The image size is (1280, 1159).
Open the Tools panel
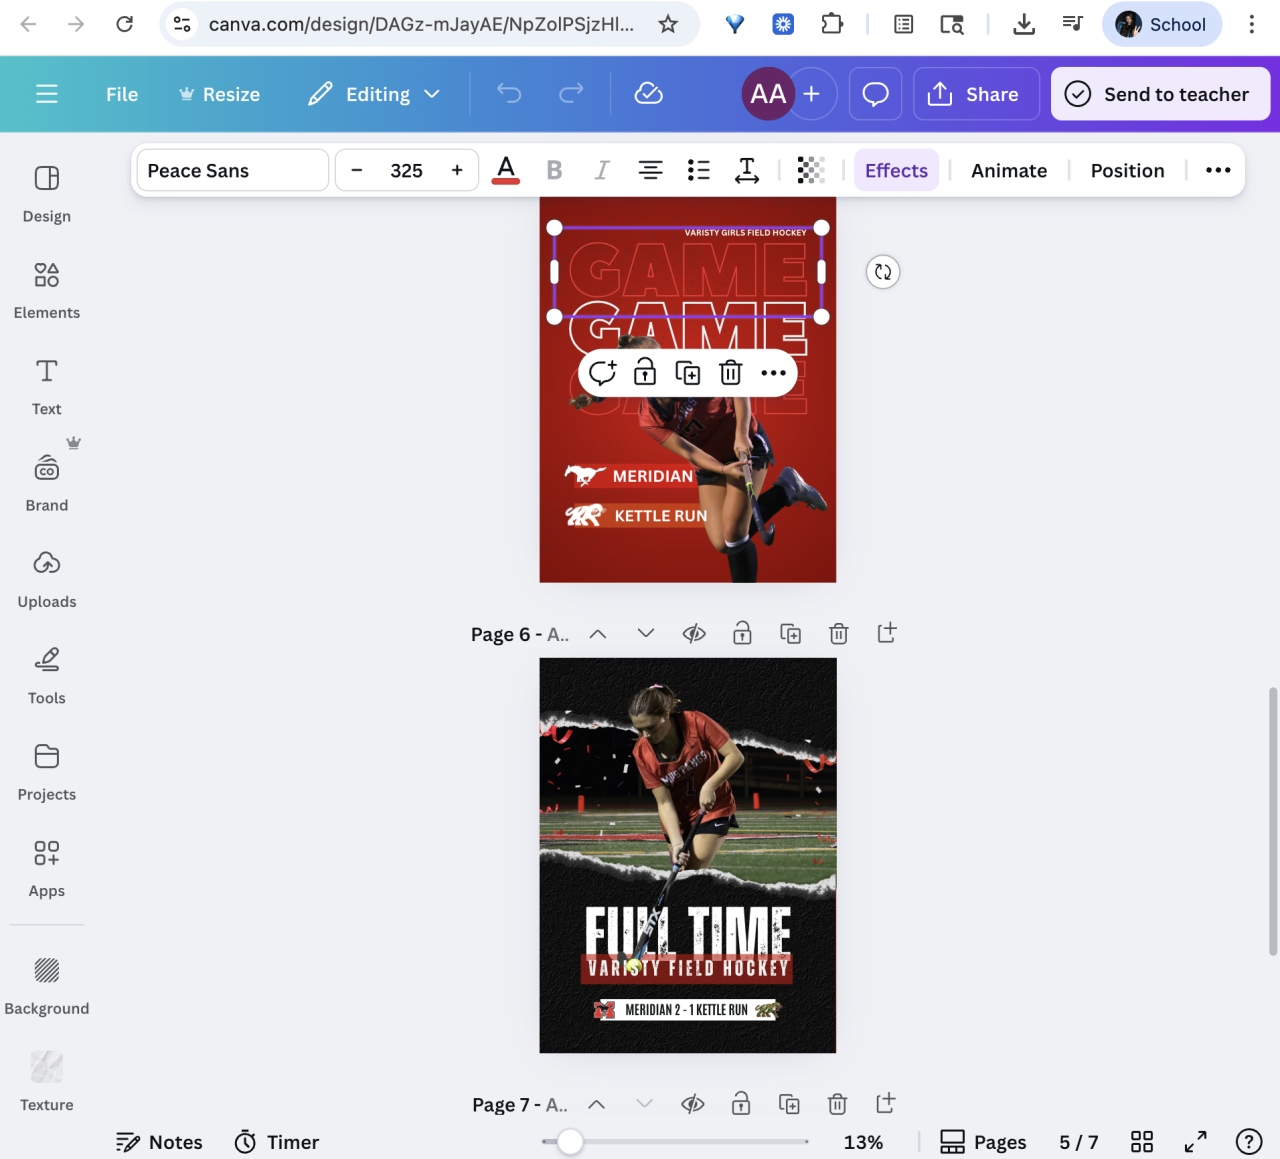coord(47,676)
